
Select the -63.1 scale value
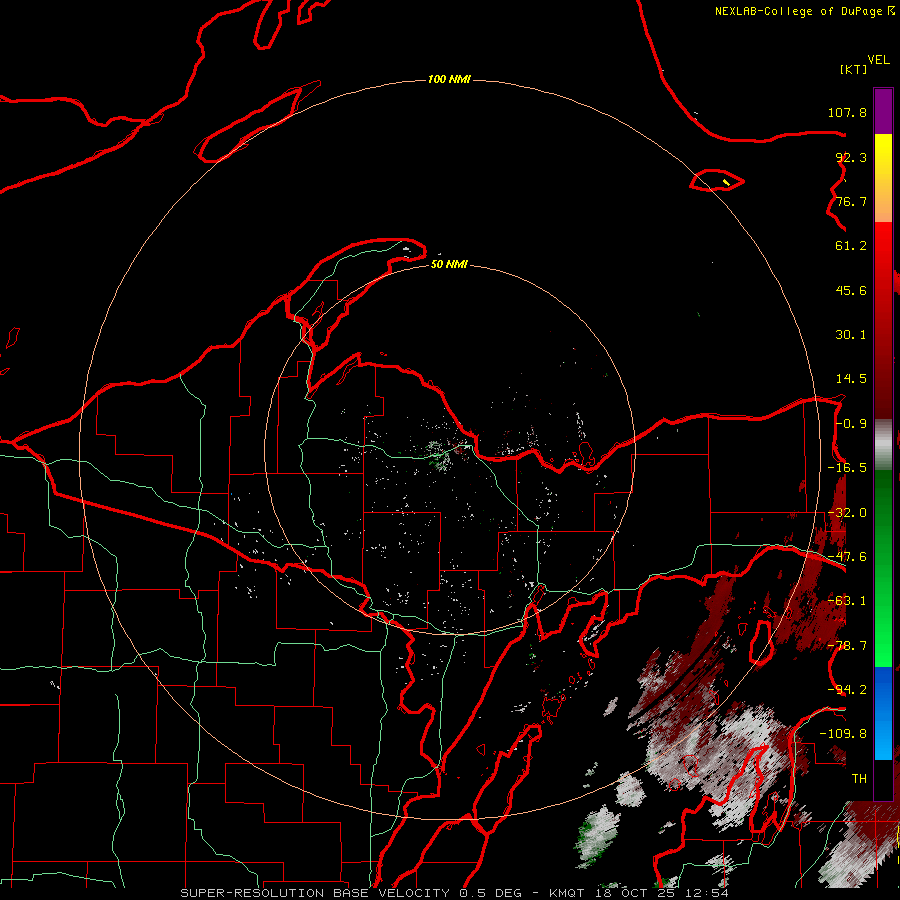(847, 601)
